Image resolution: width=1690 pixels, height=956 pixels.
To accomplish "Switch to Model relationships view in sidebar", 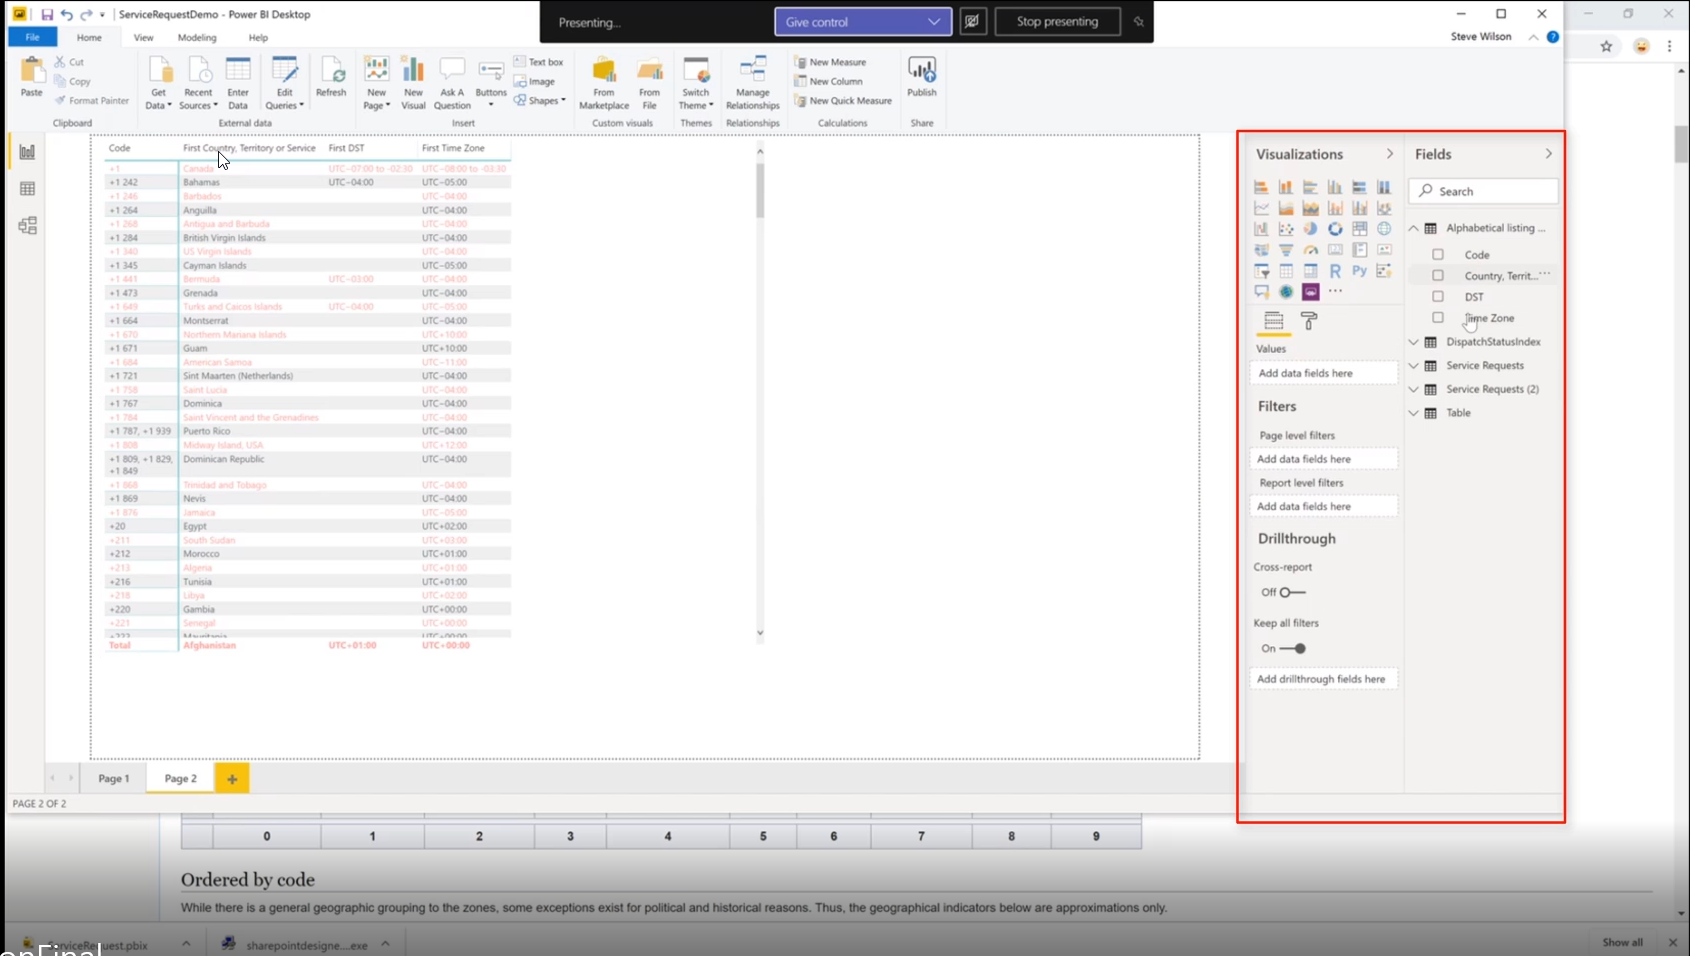I will (27, 226).
